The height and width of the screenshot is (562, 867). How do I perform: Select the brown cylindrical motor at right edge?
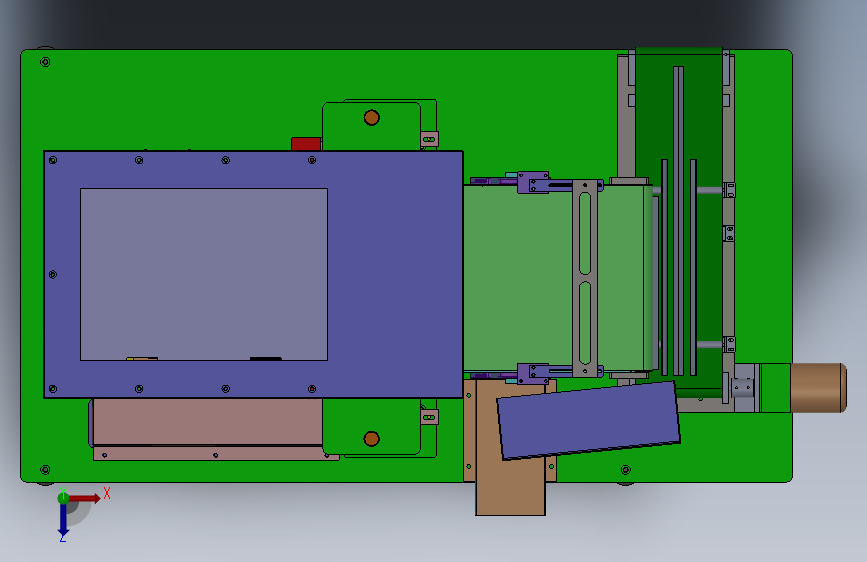(x=818, y=388)
